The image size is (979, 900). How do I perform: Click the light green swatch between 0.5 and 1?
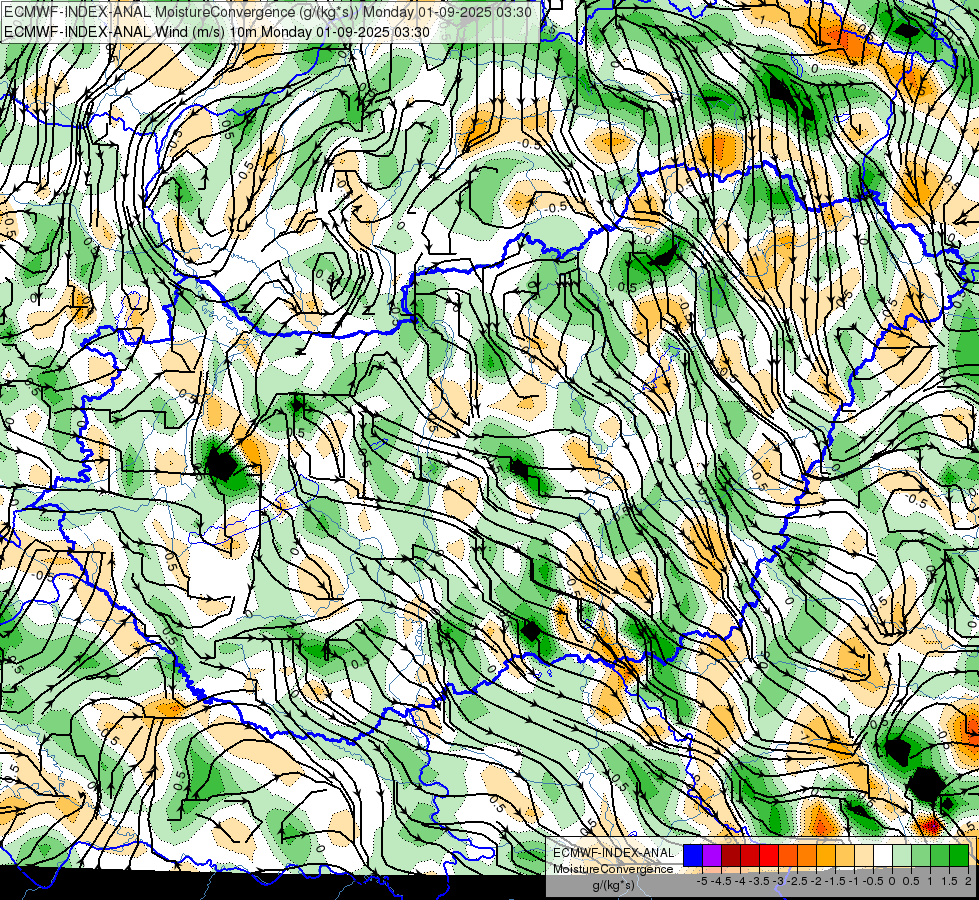[x=921, y=855]
